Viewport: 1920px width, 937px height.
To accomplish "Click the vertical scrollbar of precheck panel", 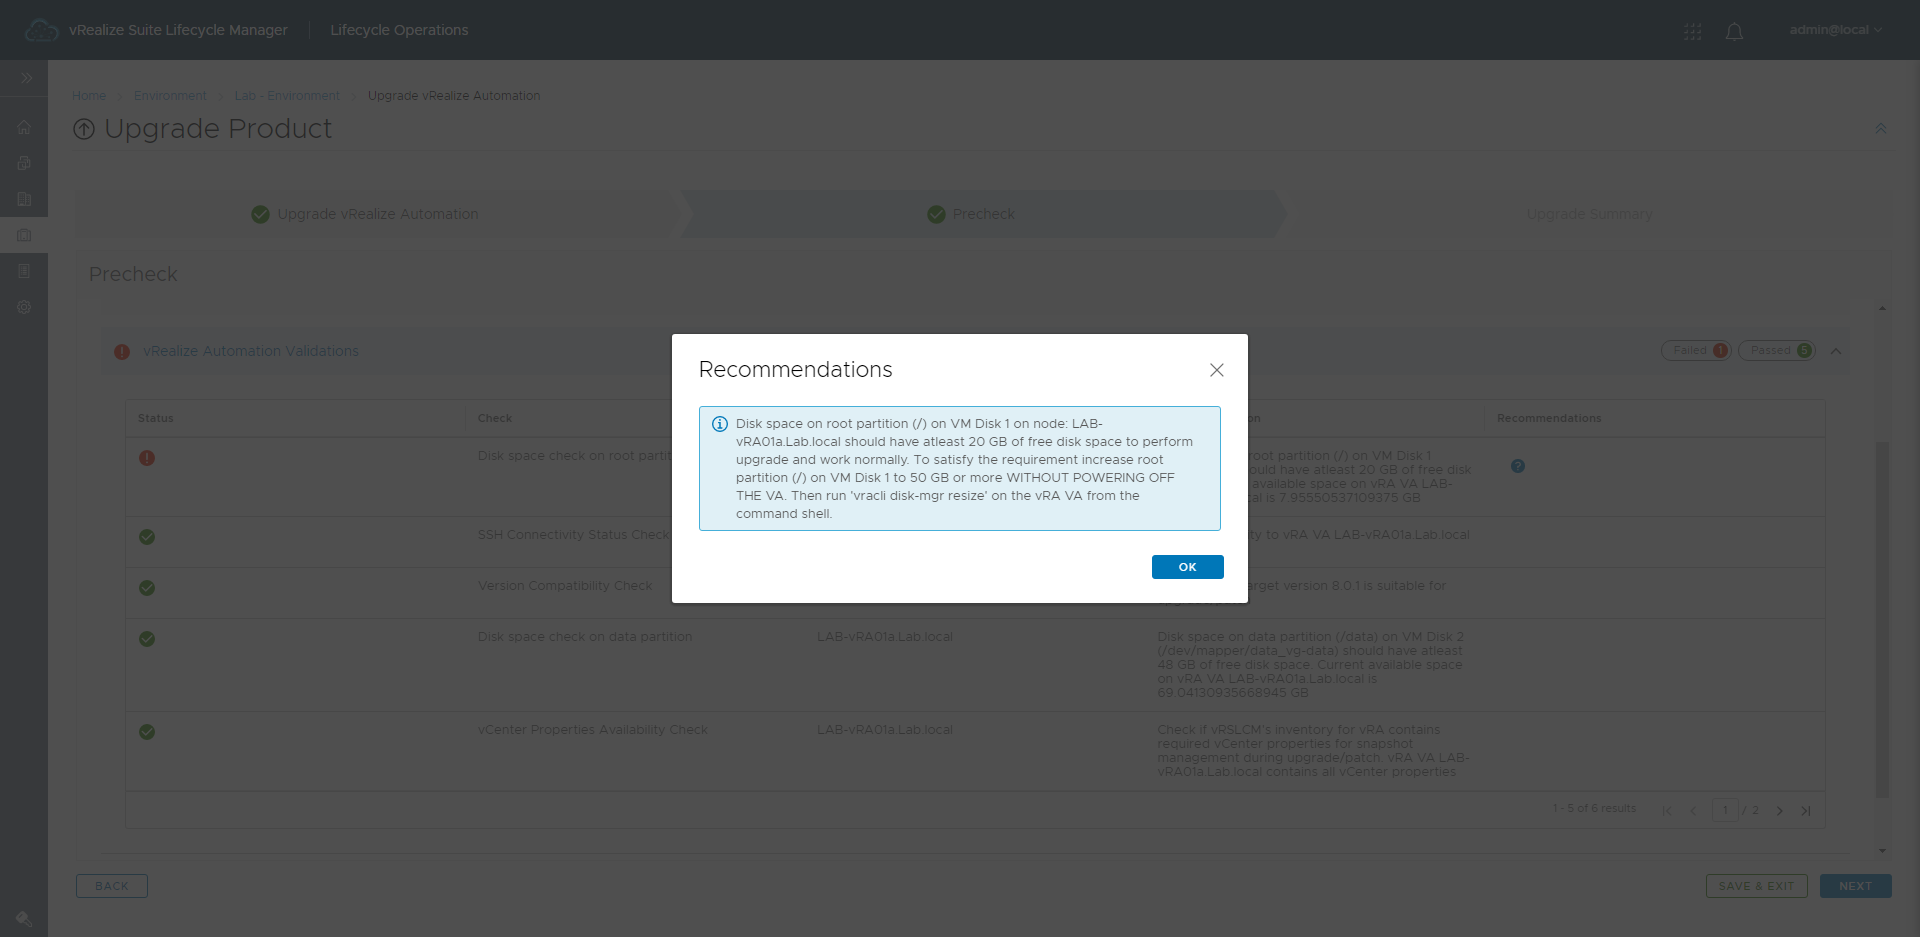I will pyautogui.click(x=1882, y=620).
